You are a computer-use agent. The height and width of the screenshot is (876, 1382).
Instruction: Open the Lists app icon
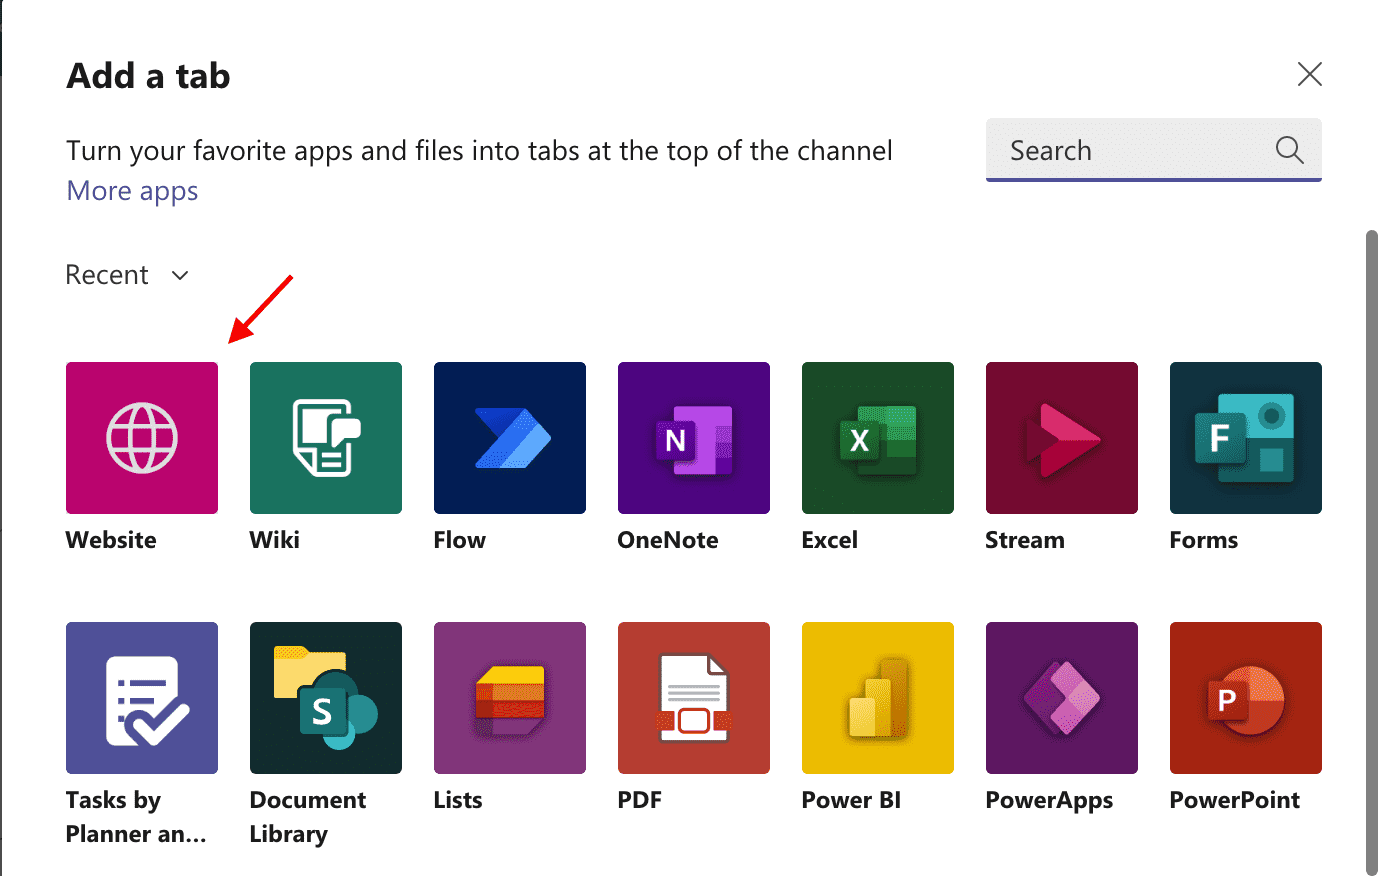(x=510, y=698)
